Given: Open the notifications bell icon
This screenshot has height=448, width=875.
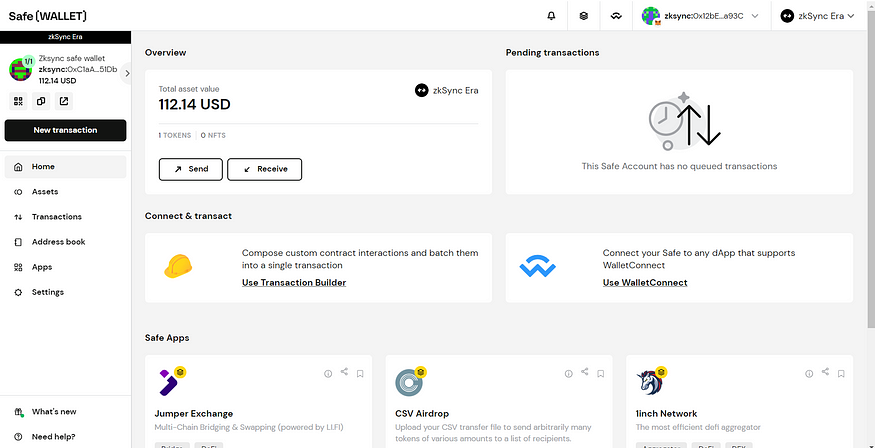Looking at the screenshot, I should point(551,16).
